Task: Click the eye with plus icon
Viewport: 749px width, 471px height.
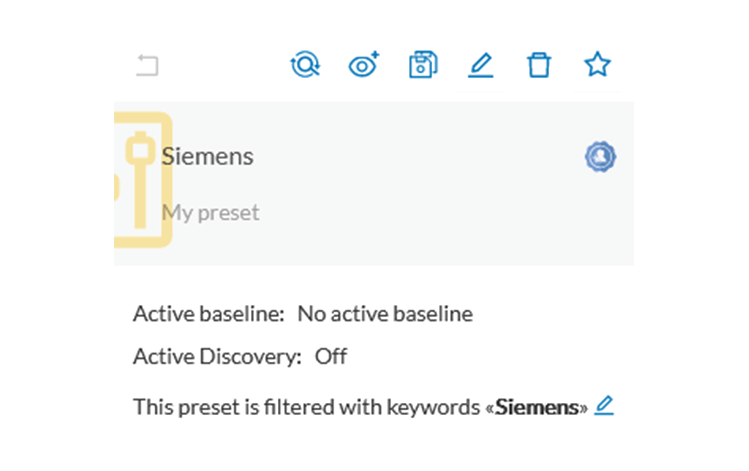Action: [364, 64]
